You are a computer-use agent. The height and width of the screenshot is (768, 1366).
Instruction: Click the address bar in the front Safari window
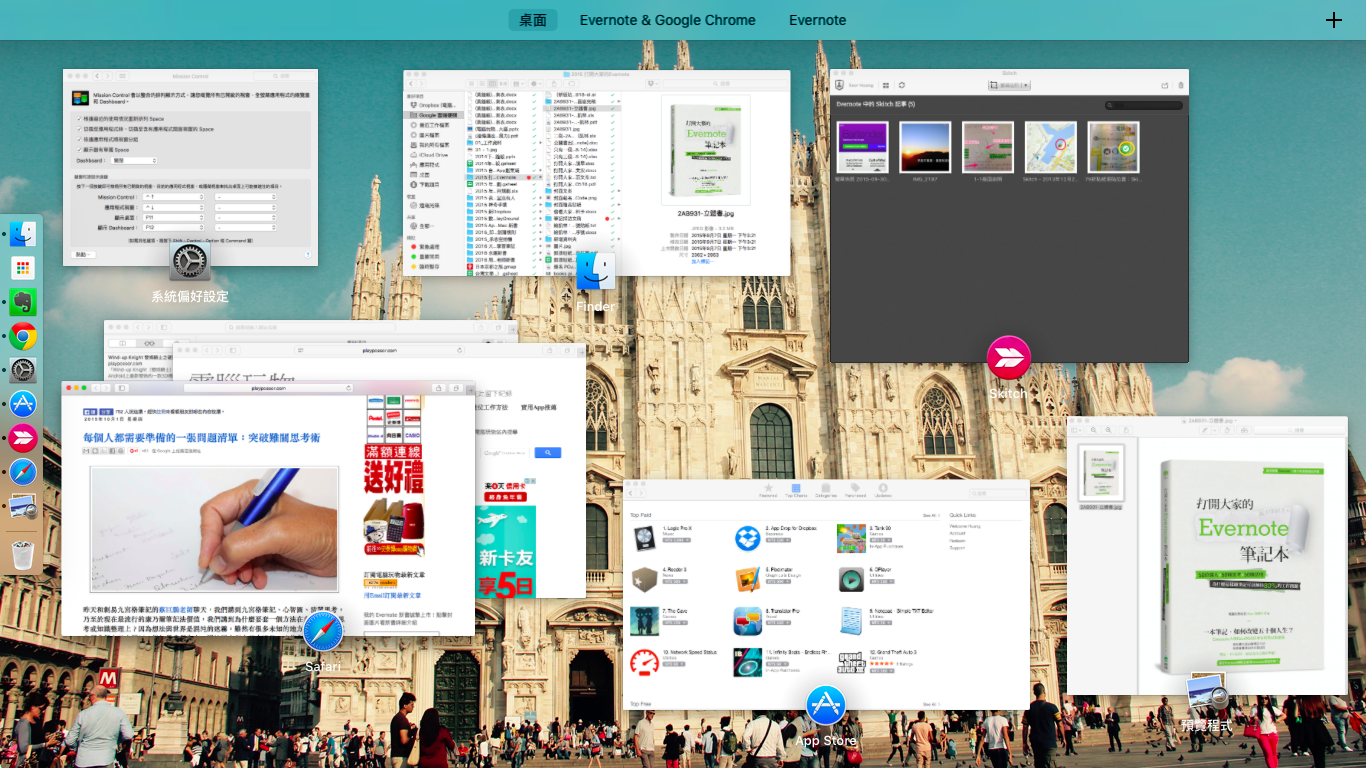268,388
